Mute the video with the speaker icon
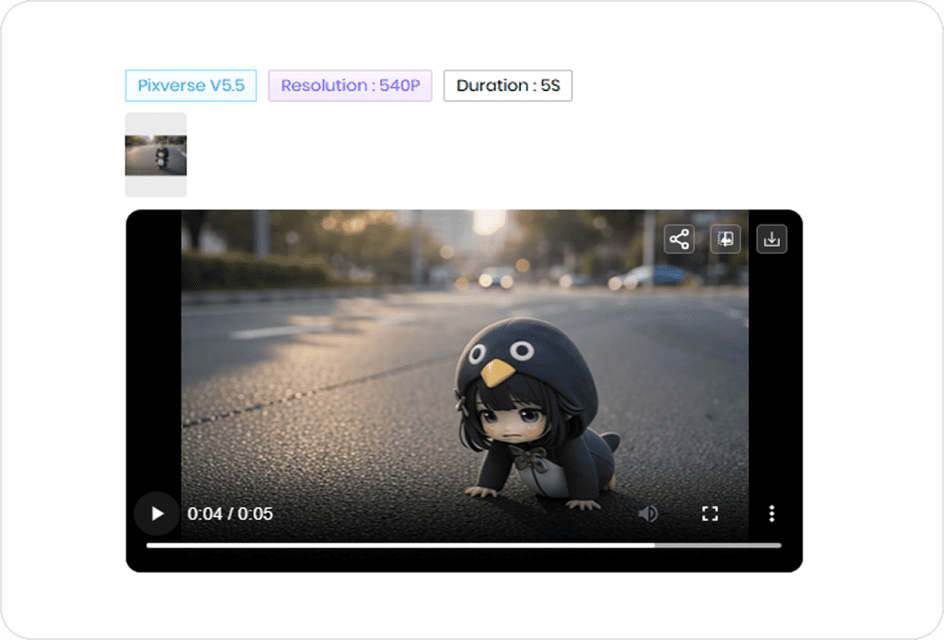944x640 pixels. [x=648, y=513]
